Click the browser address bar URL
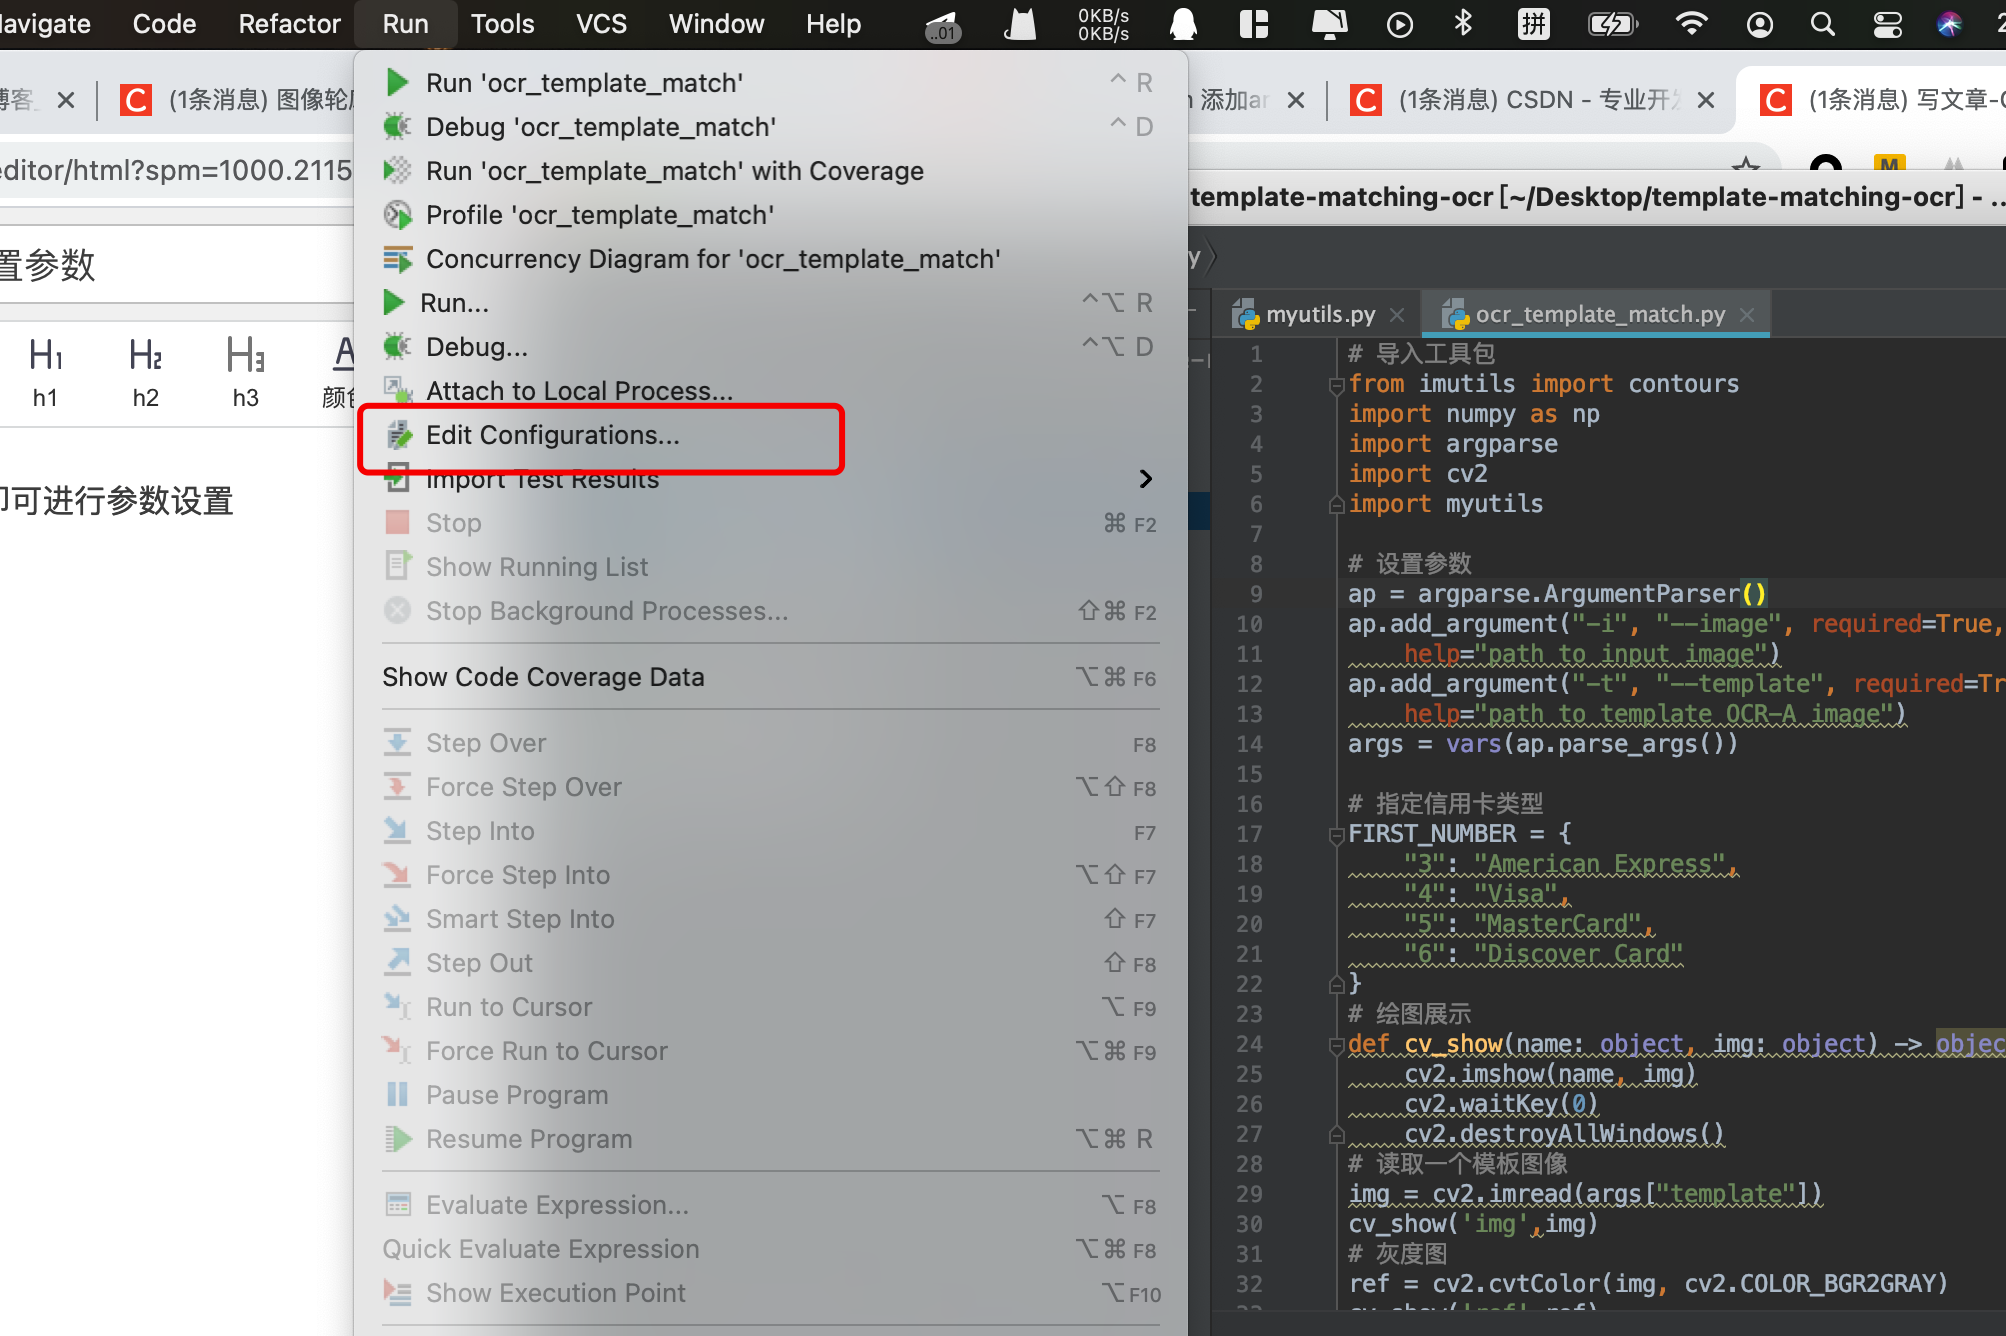The height and width of the screenshot is (1336, 2006). [175, 170]
